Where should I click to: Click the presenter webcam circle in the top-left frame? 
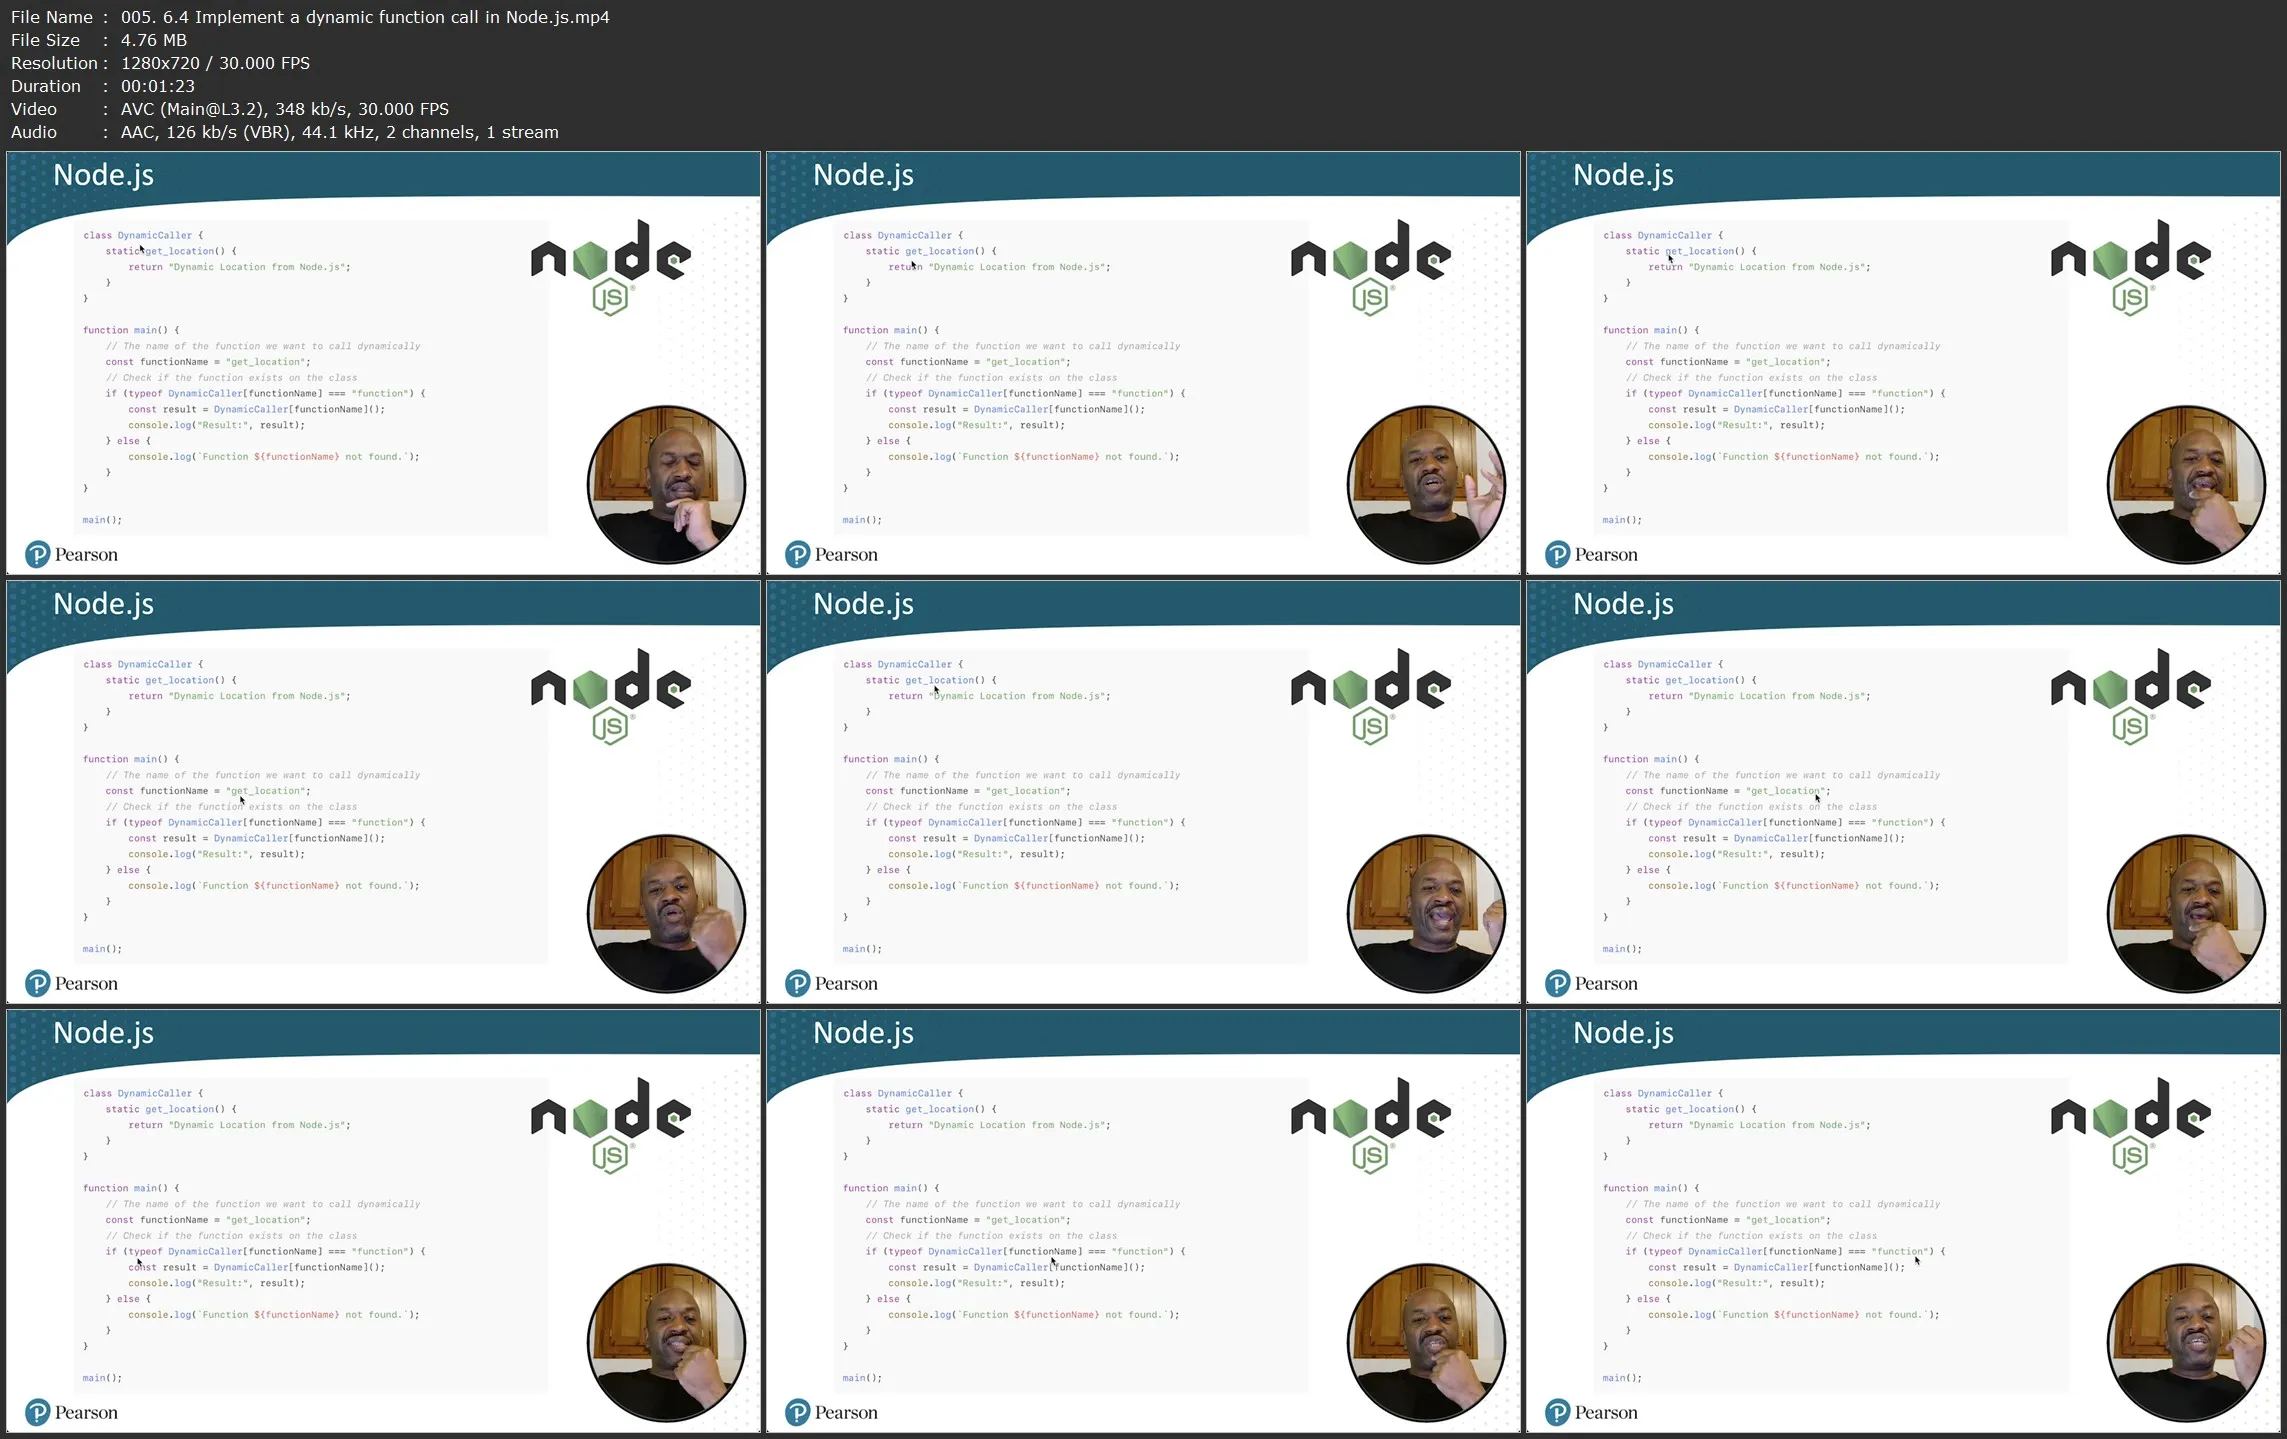coord(666,485)
